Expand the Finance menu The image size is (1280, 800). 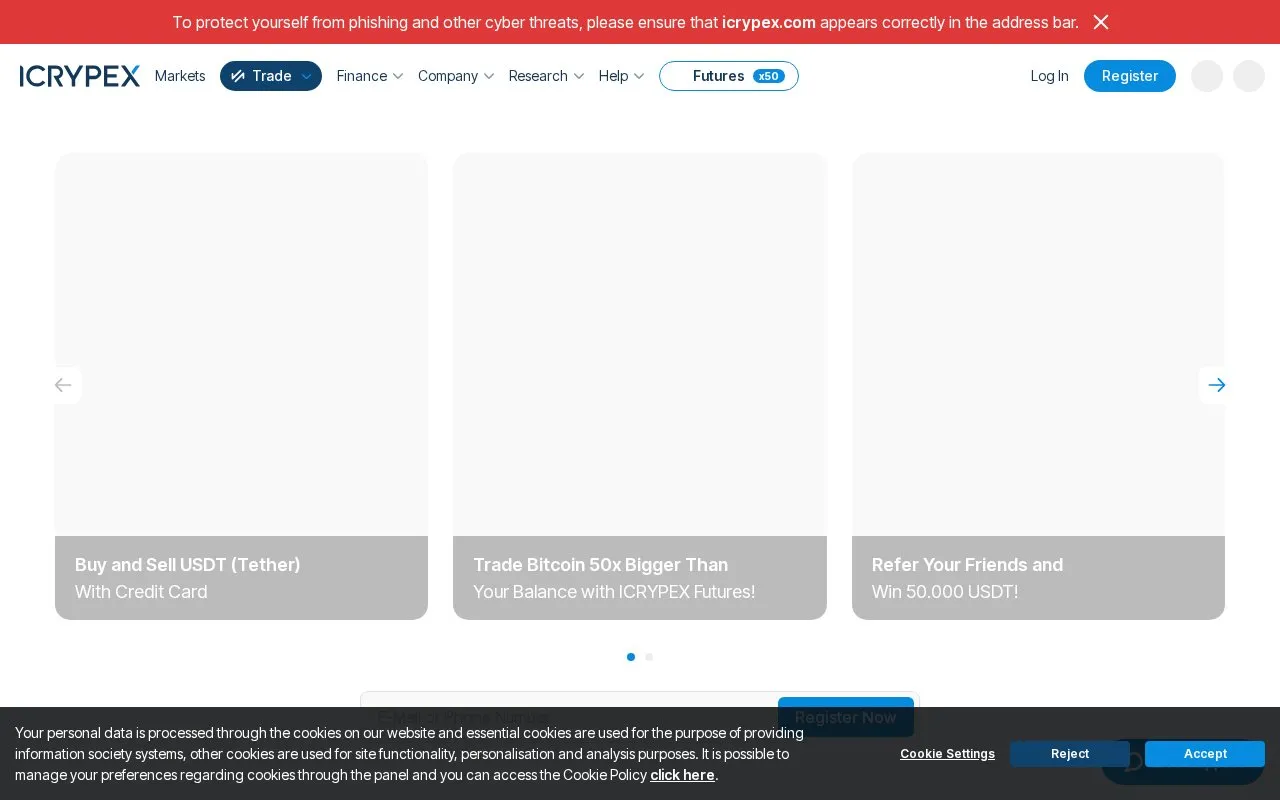point(370,76)
